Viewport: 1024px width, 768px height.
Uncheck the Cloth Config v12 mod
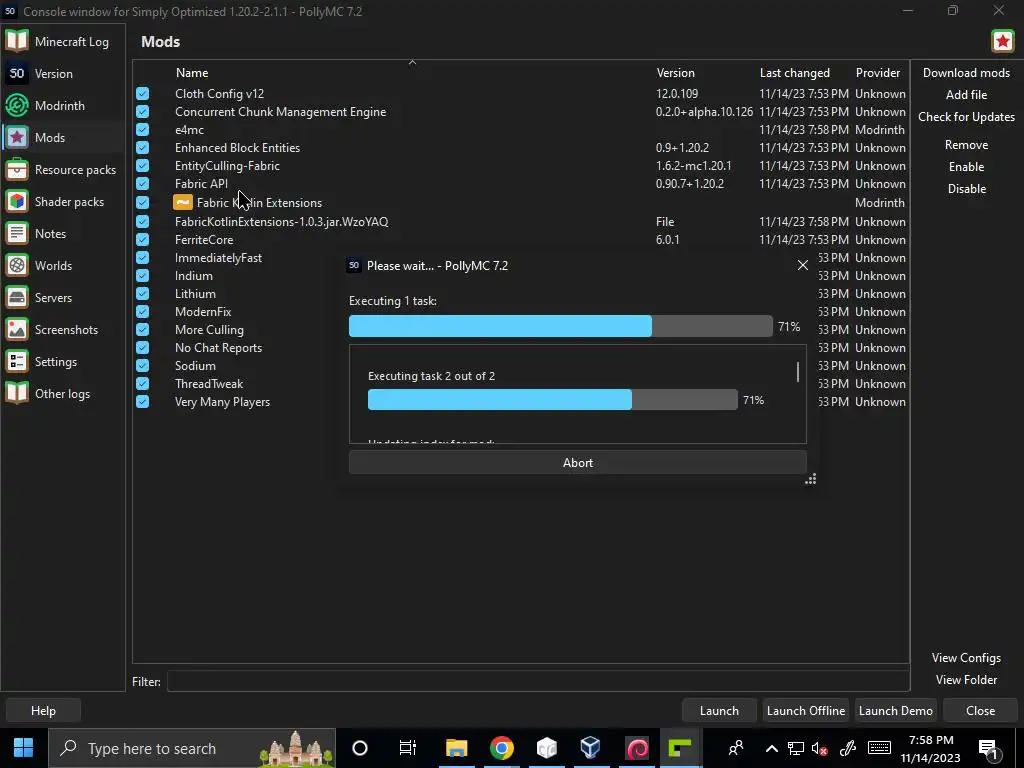coord(142,94)
